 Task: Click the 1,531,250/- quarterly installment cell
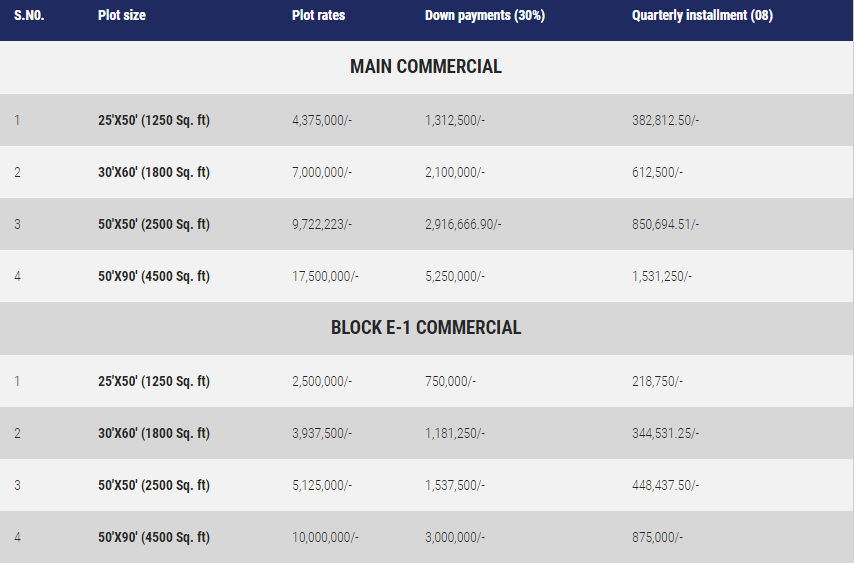[x=662, y=276]
